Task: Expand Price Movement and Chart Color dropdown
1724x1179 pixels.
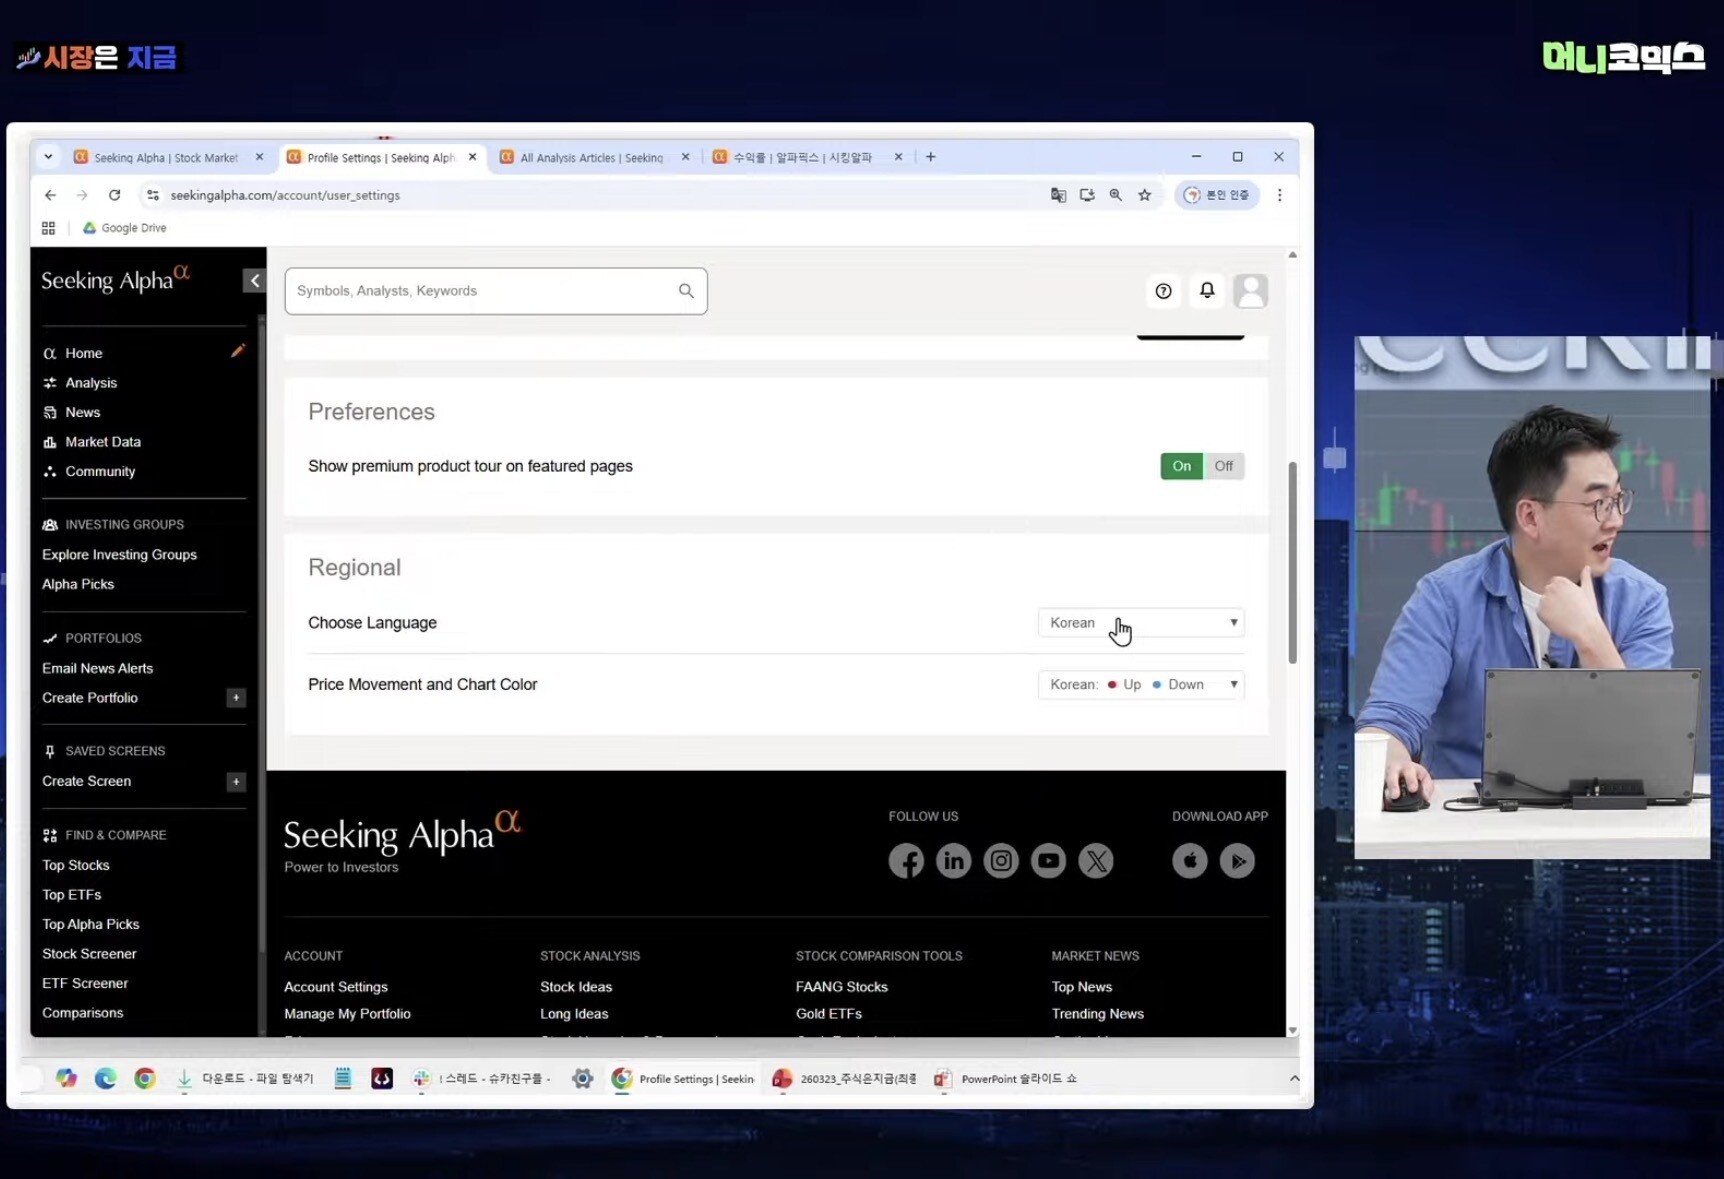Action: tap(1141, 685)
